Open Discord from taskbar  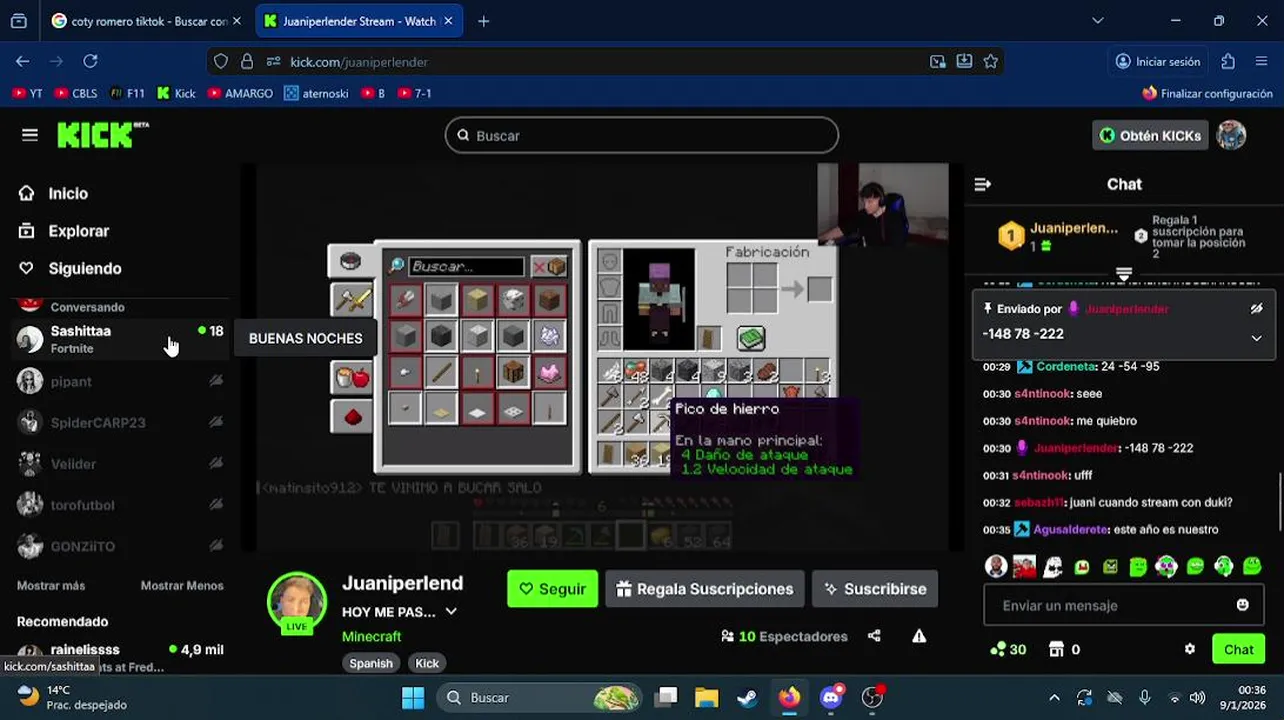tap(831, 697)
